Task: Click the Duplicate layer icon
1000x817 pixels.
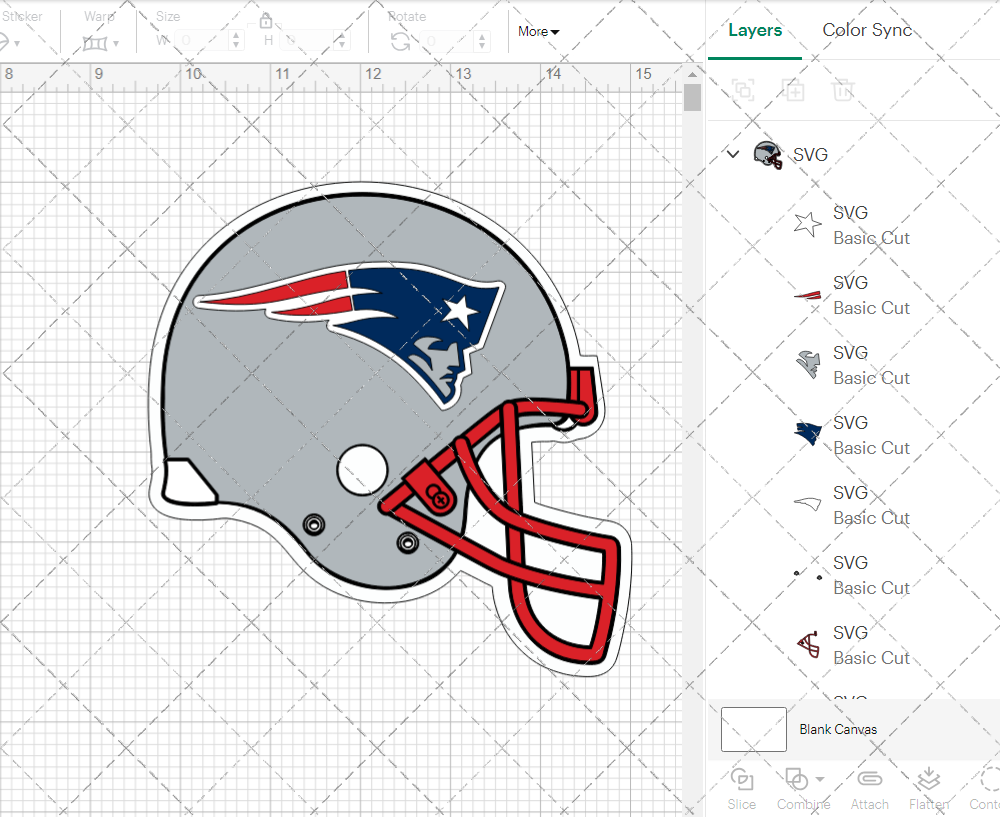Action: [793, 90]
